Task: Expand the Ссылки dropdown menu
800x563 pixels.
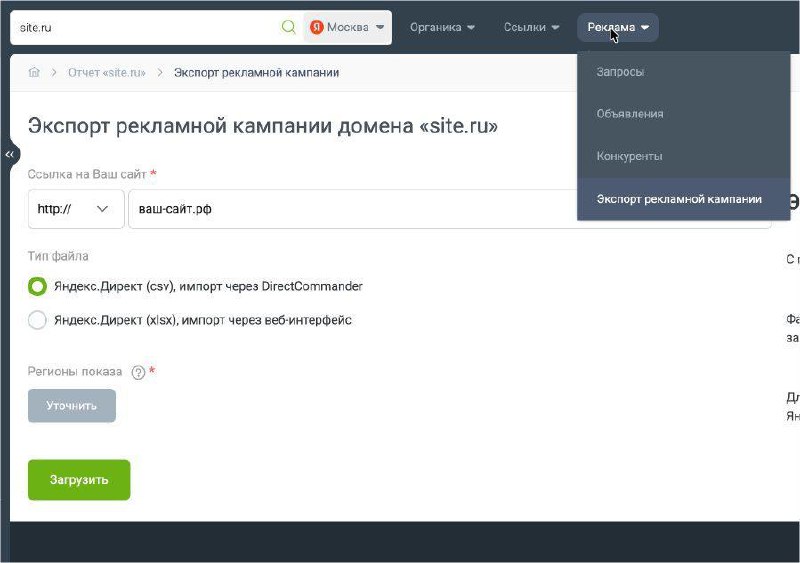Action: (532, 27)
